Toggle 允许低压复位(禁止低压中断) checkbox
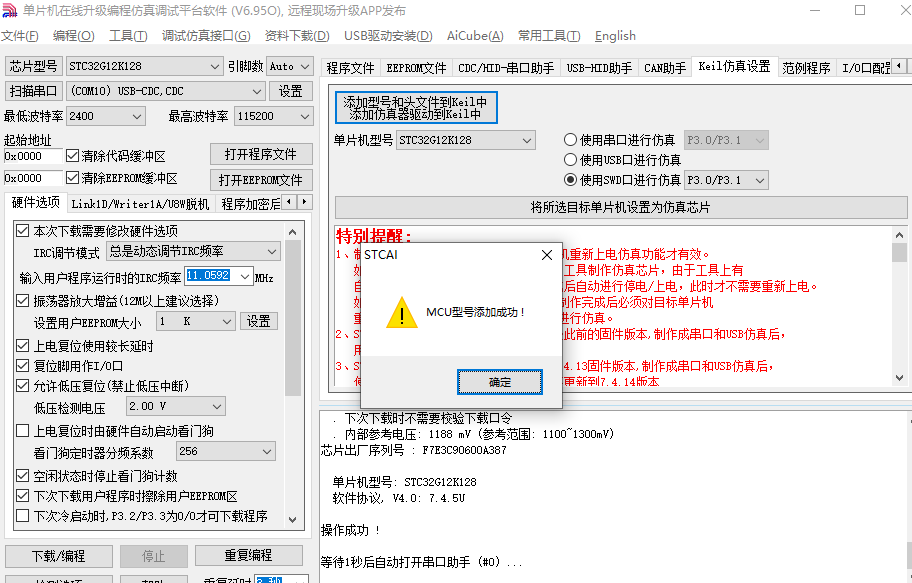The image size is (912, 583). coord(23,385)
